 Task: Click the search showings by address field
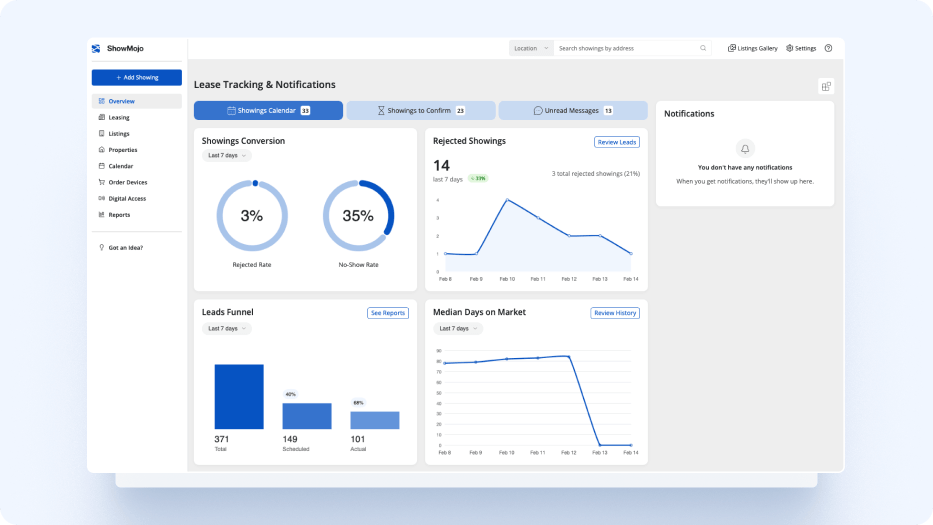point(625,48)
